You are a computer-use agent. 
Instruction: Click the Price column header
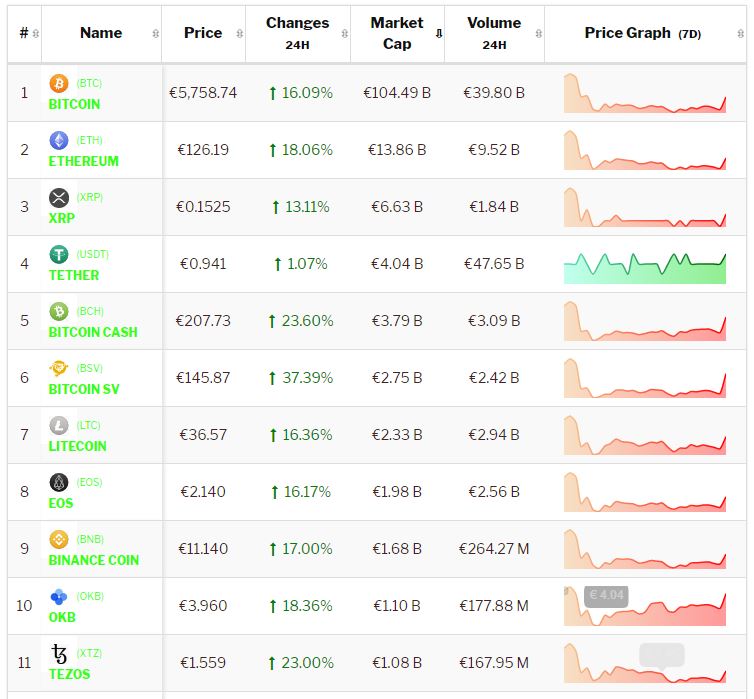(x=203, y=33)
